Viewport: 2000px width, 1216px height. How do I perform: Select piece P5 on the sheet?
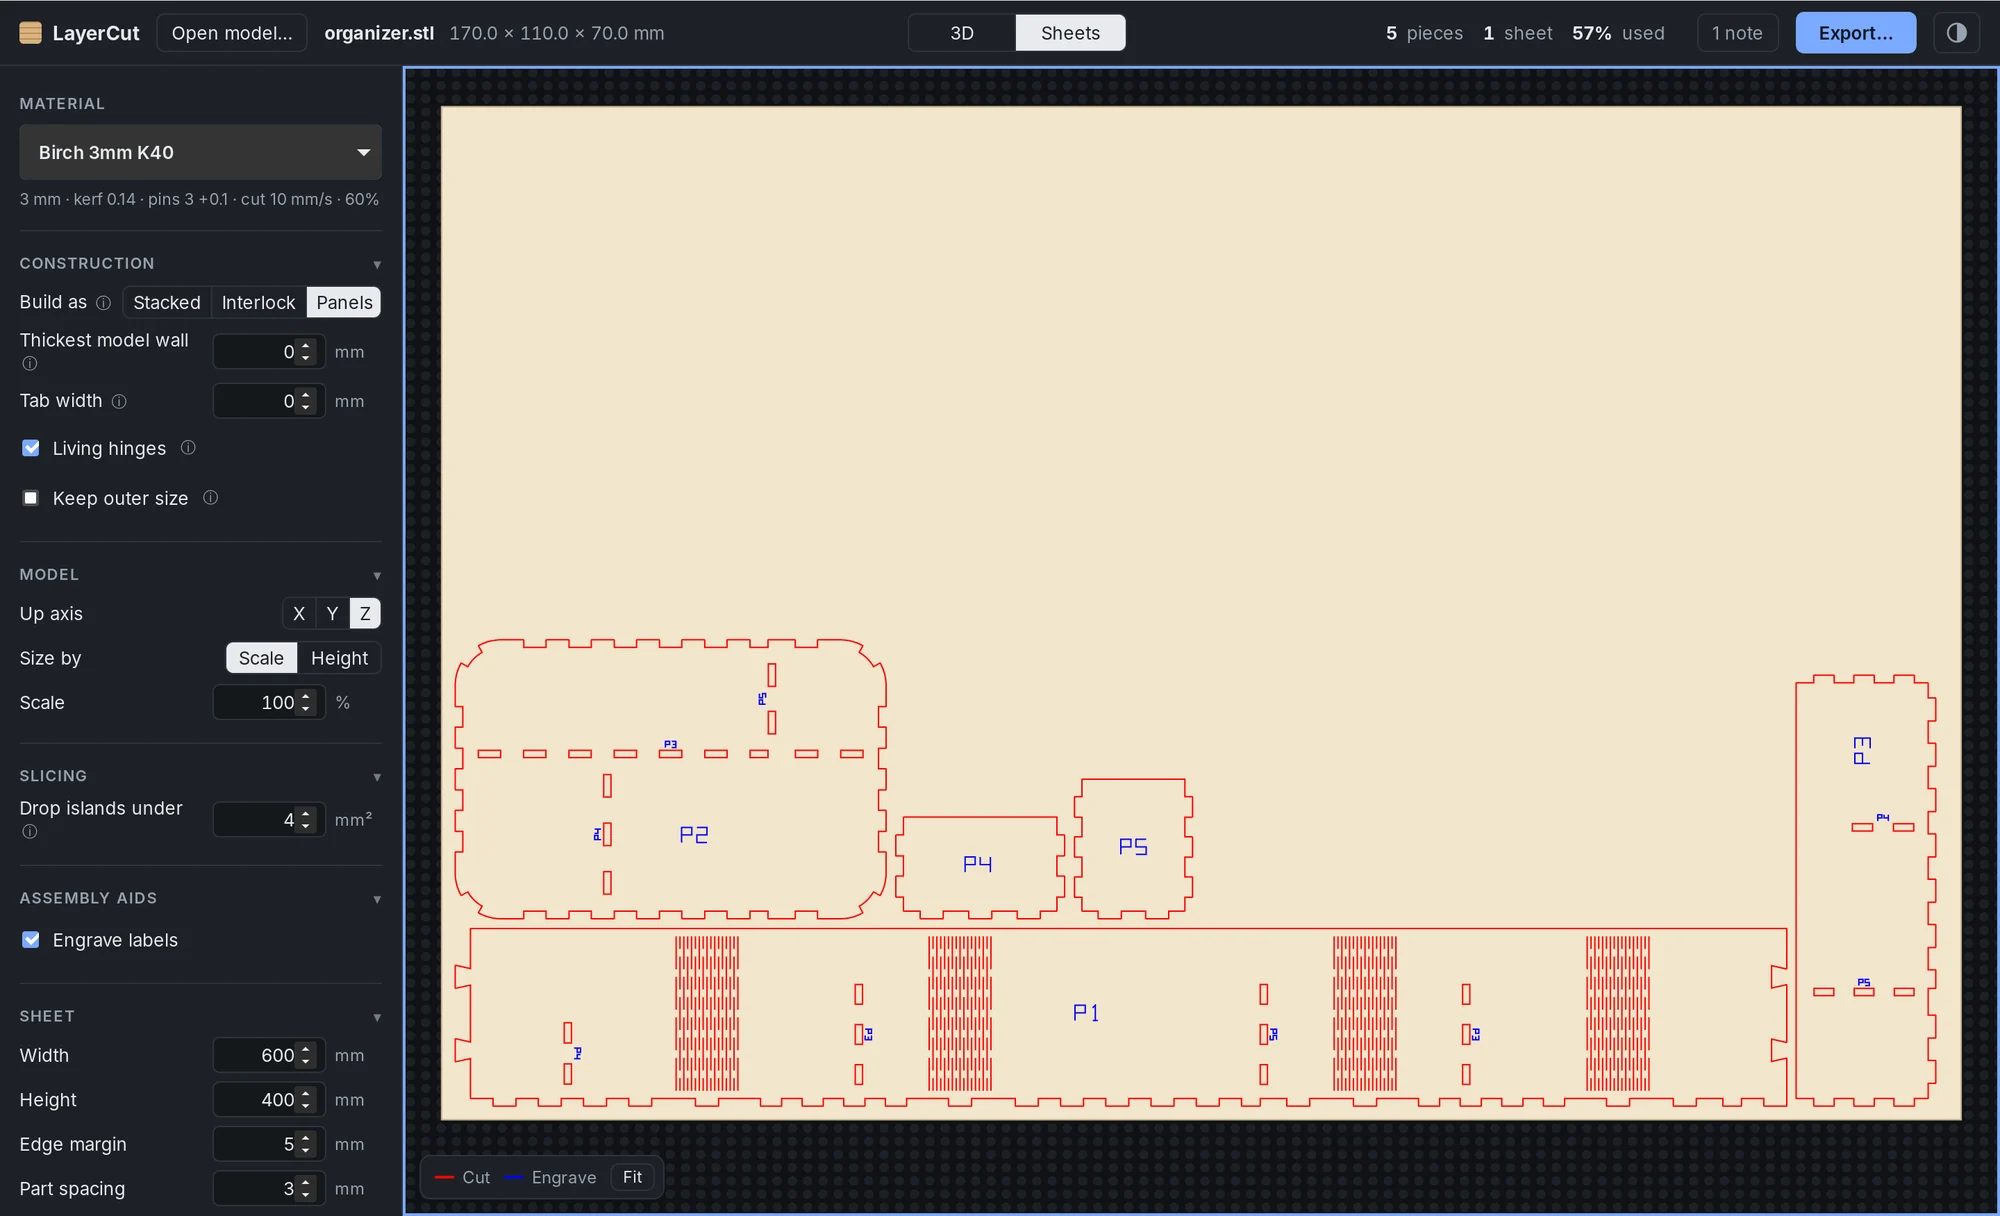[x=1133, y=847]
